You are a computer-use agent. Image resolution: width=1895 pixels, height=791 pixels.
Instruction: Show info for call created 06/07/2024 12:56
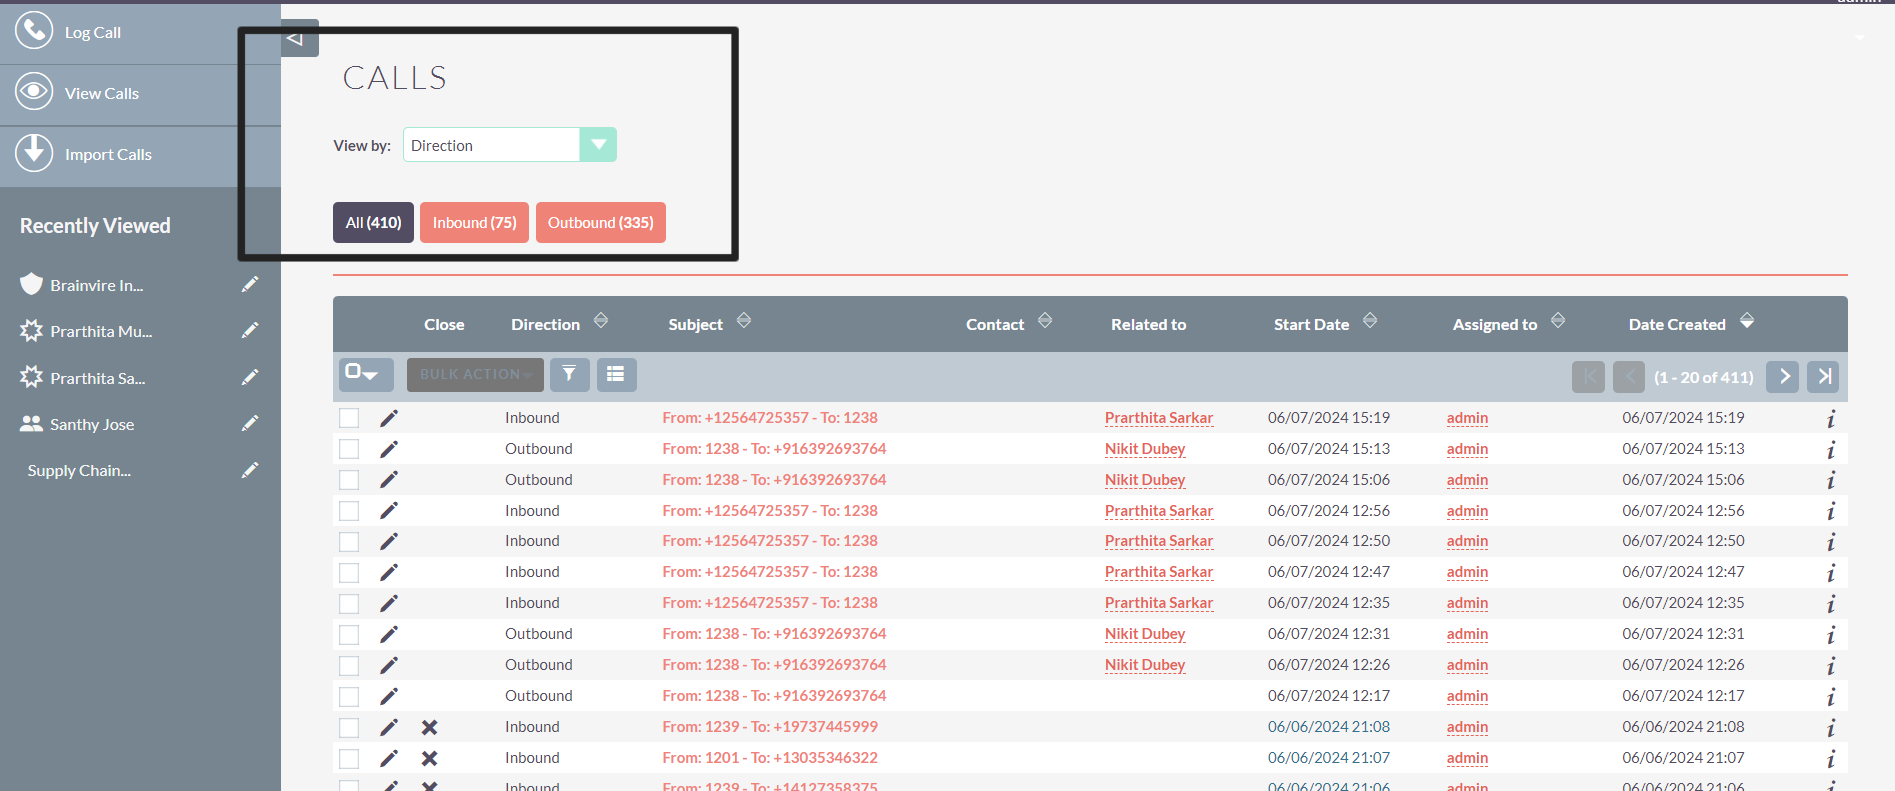(x=1830, y=512)
